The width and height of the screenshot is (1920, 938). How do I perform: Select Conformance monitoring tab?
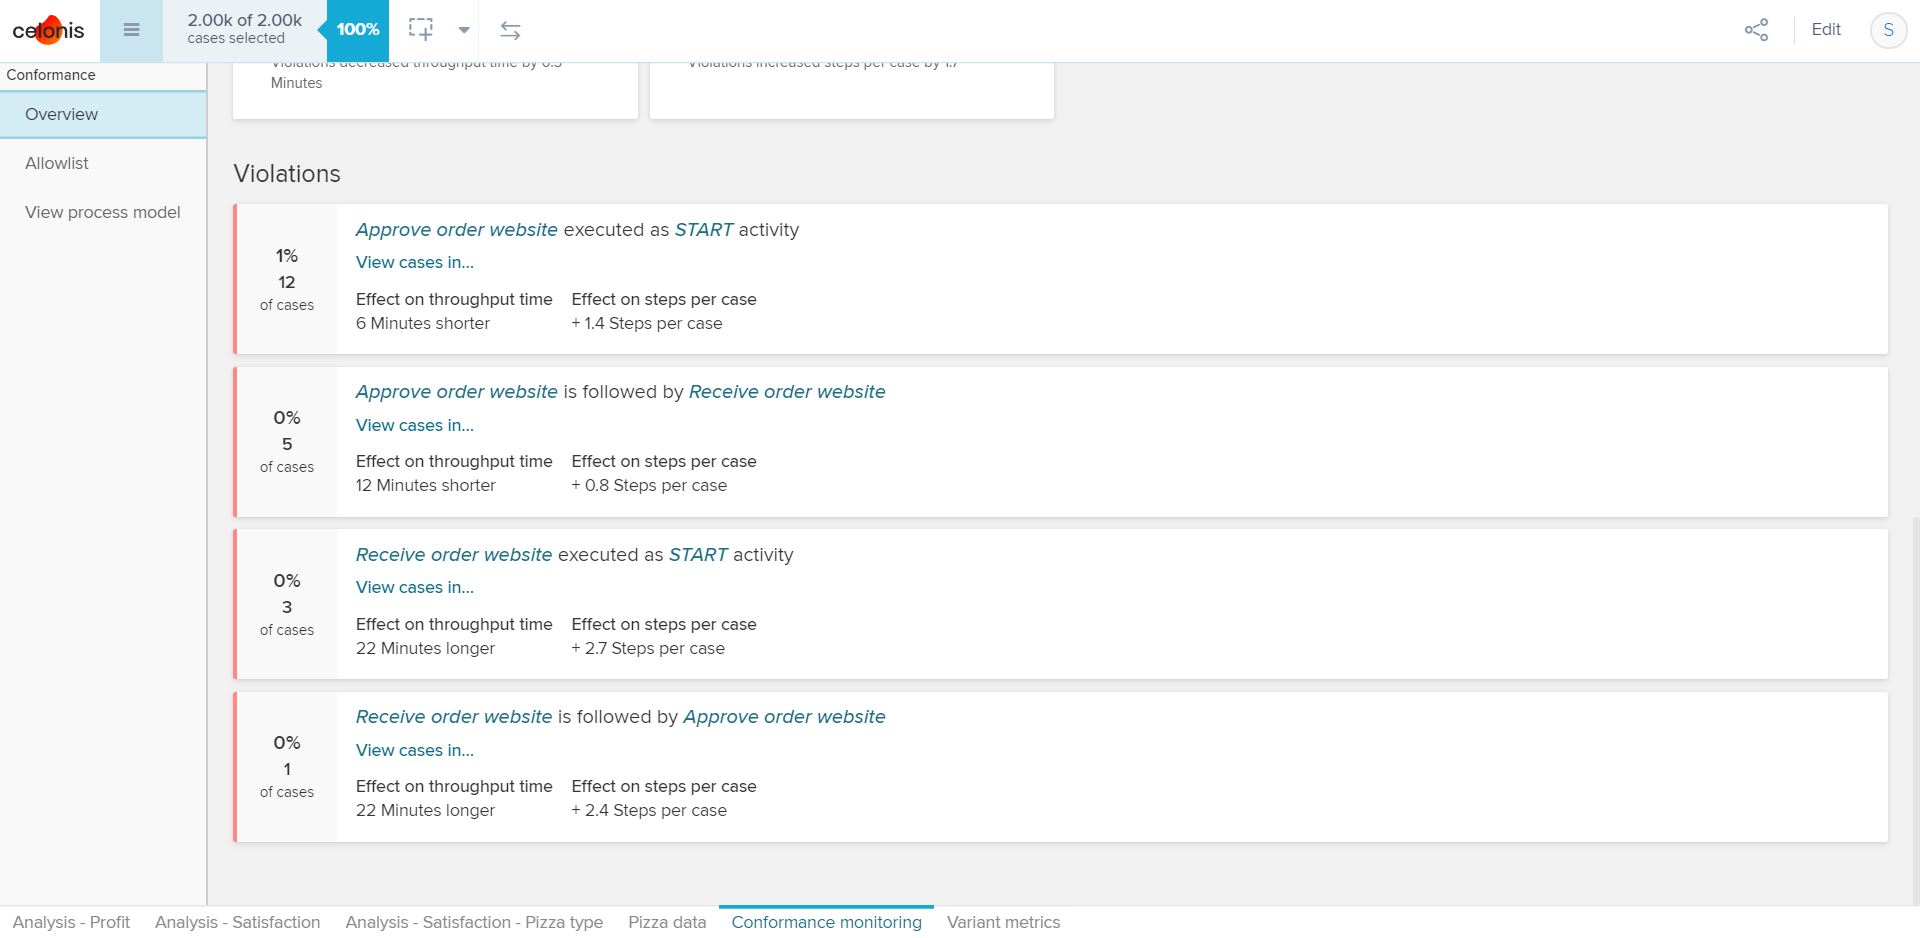tap(826, 922)
